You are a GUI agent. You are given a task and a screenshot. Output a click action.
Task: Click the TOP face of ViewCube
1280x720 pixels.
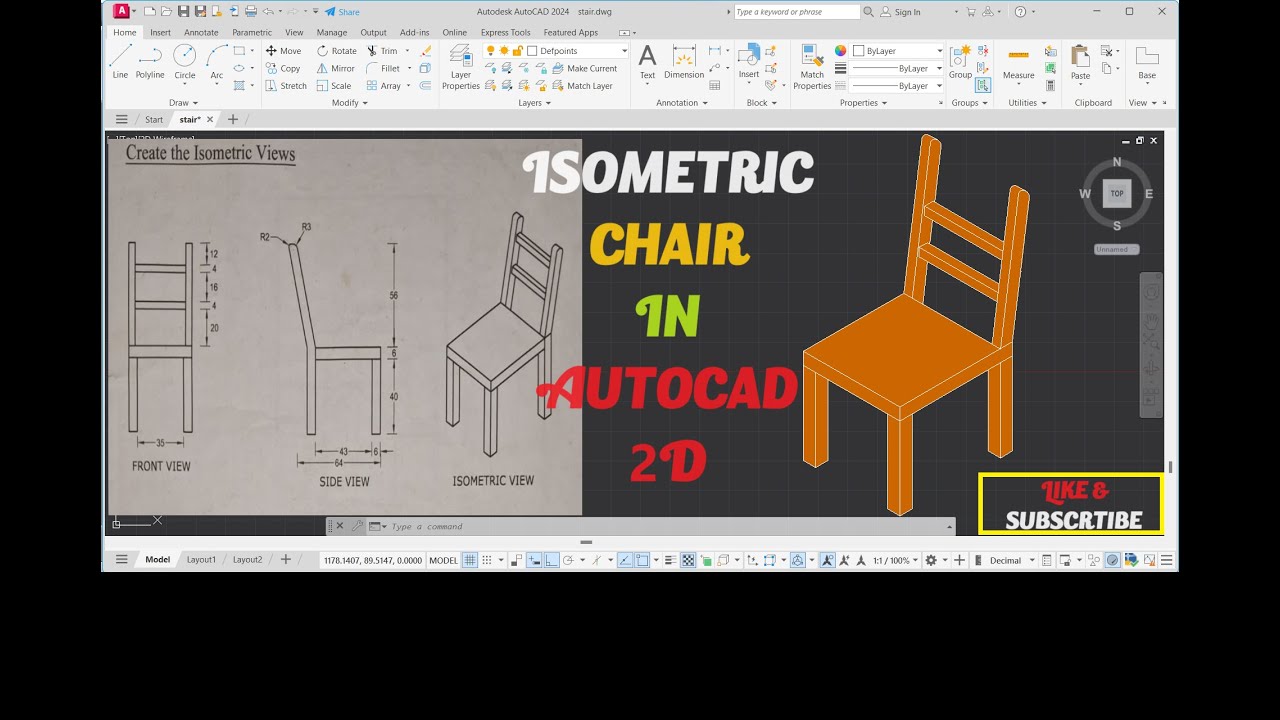1117,194
